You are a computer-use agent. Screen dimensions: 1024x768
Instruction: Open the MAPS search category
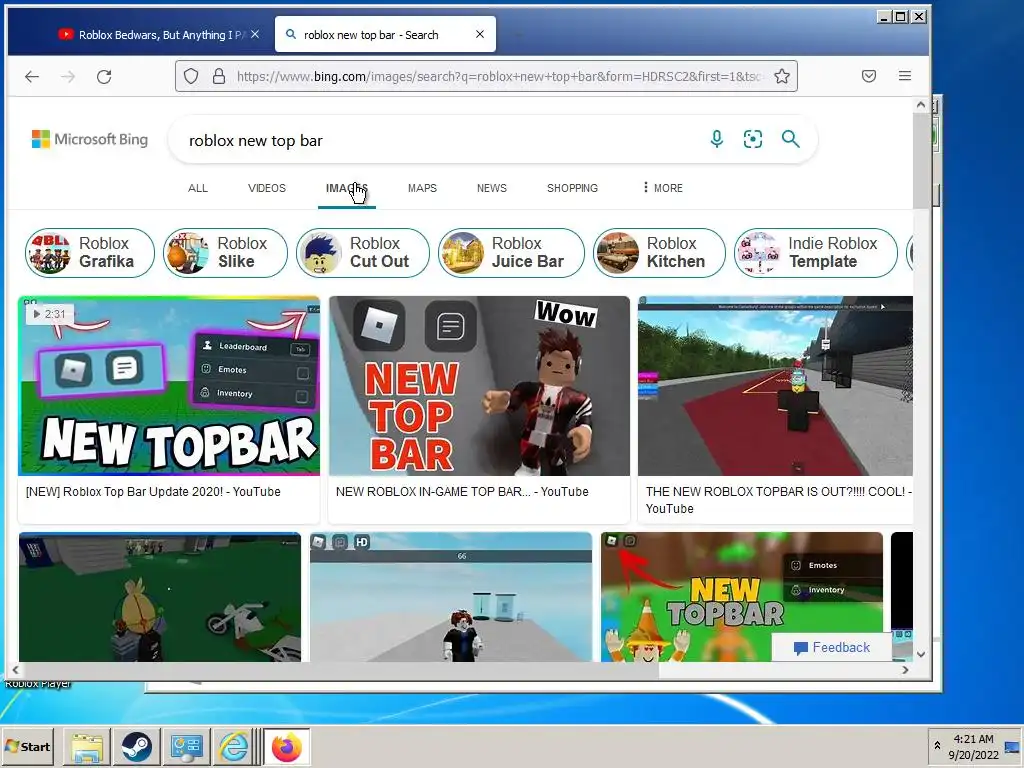click(422, 188)
